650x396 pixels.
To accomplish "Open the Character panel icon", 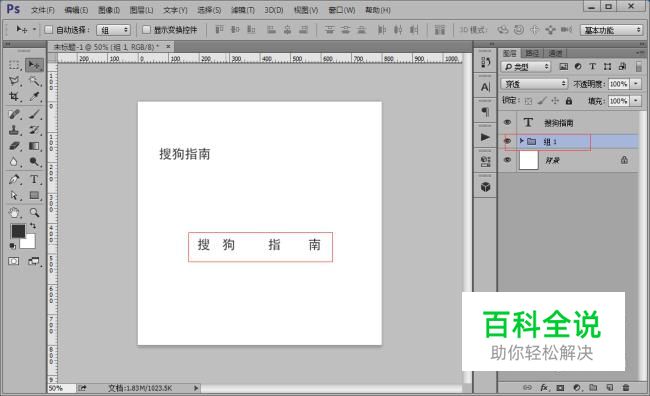I will tap(485, 87).
